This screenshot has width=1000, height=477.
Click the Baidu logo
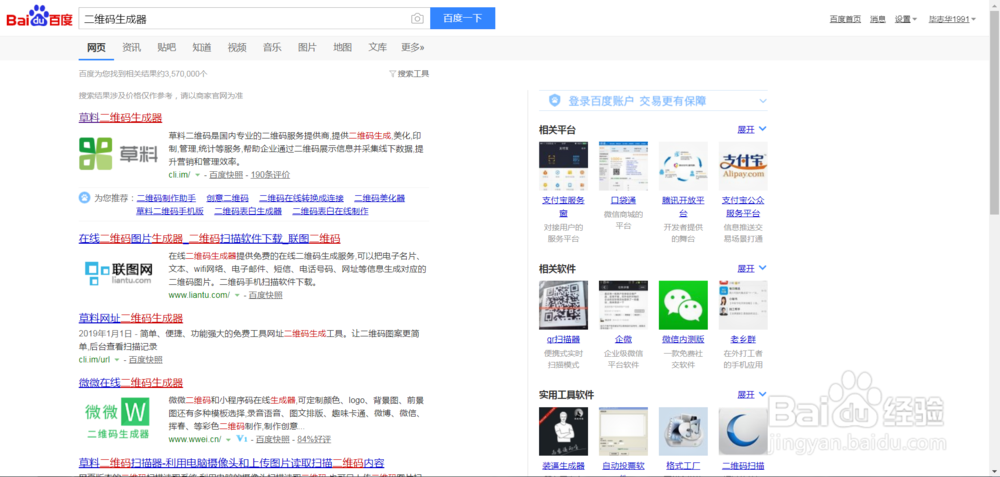click(x=40, y=17)
